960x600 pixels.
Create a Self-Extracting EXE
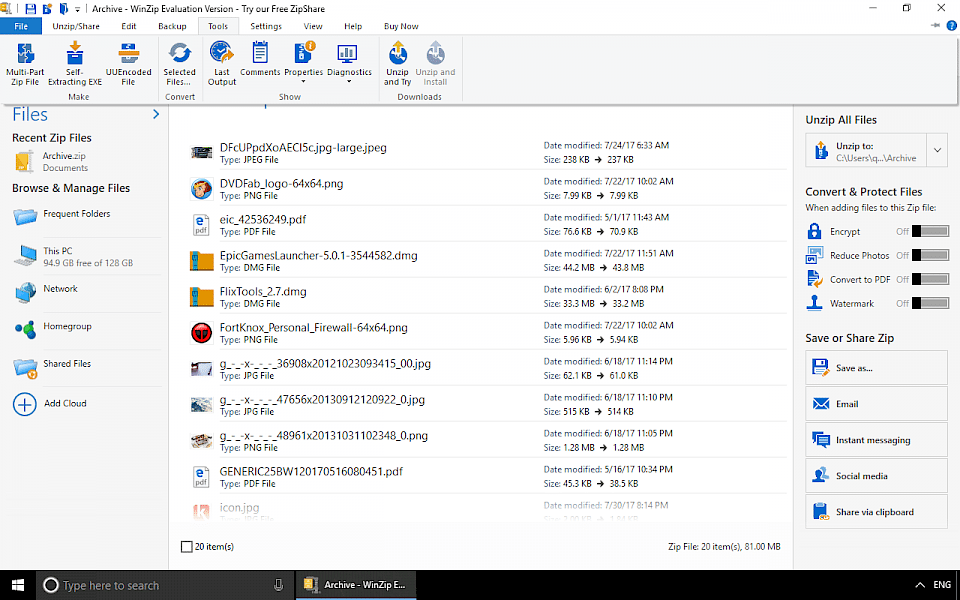[x=75, y=64]
